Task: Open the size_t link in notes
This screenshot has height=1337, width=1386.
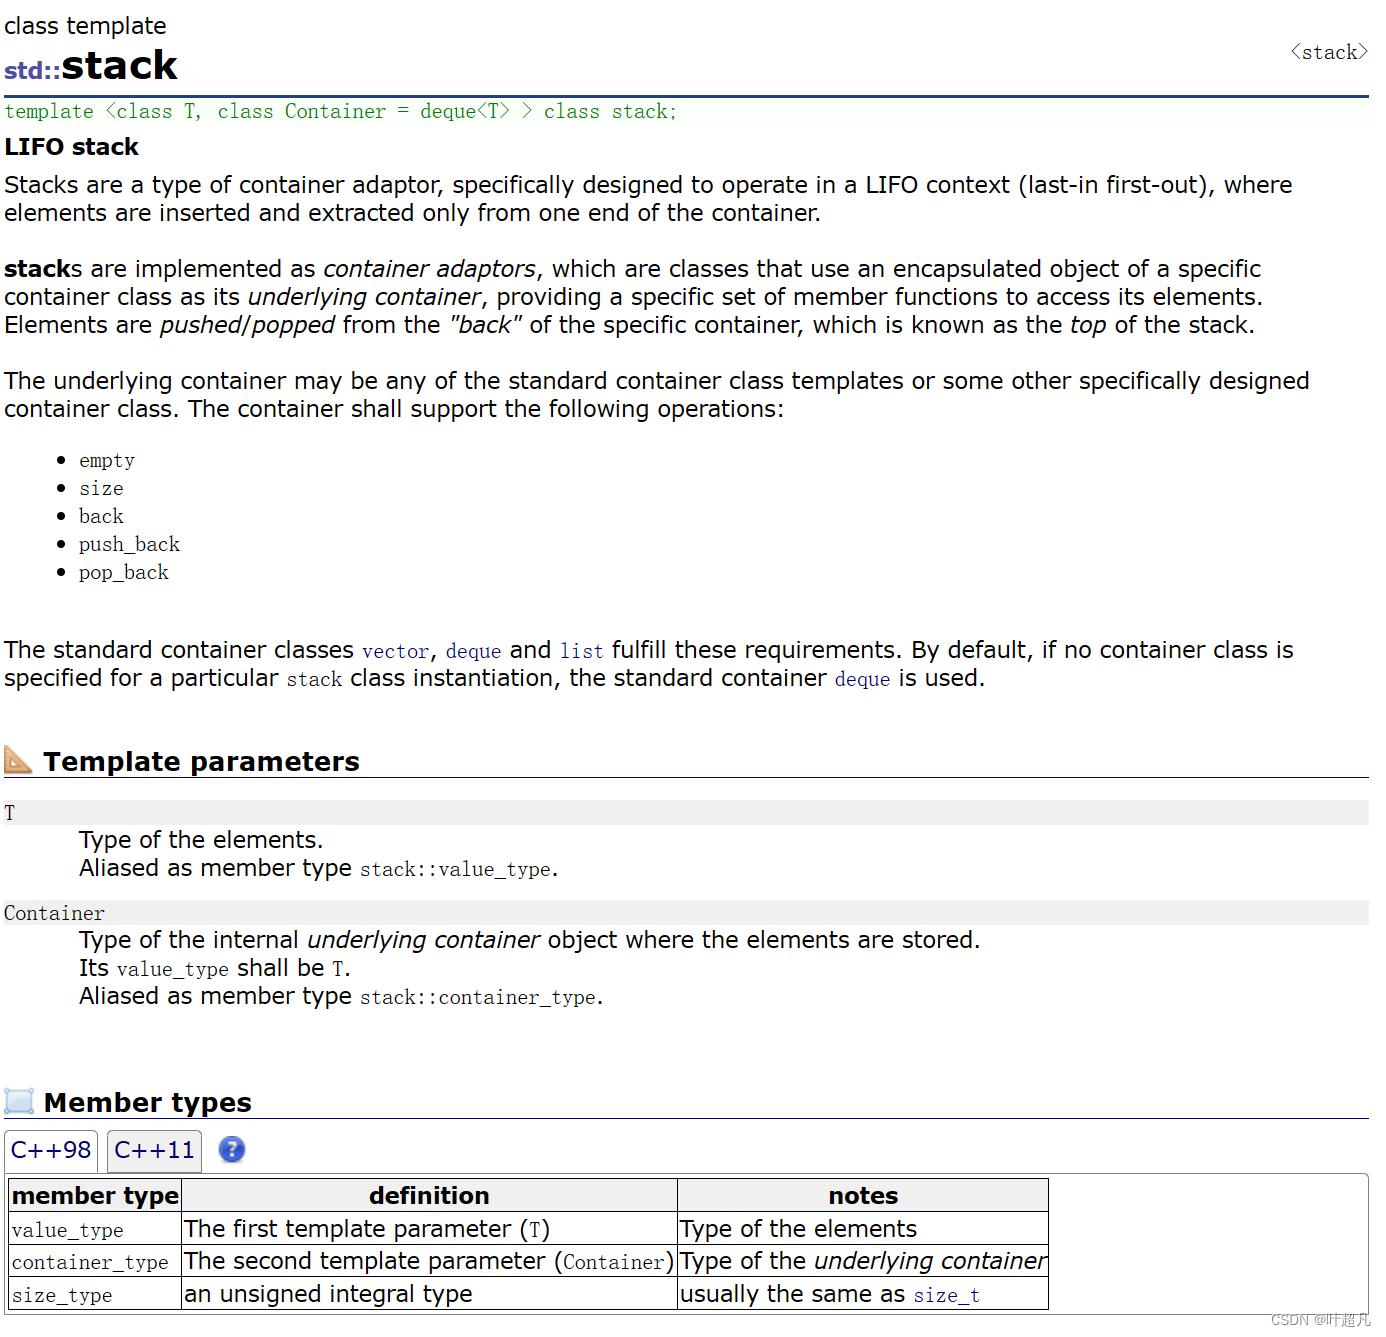Action: click(946, 1295)
